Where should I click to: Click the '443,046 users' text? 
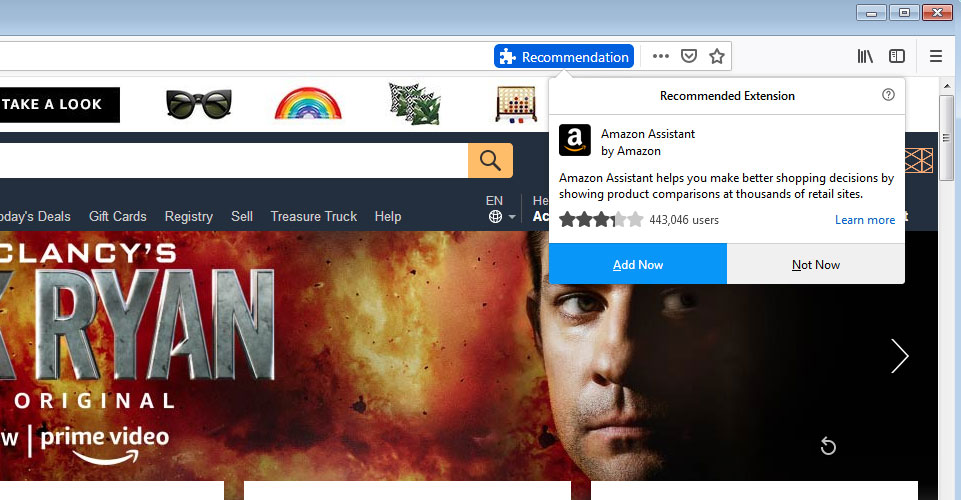point(684,220)
